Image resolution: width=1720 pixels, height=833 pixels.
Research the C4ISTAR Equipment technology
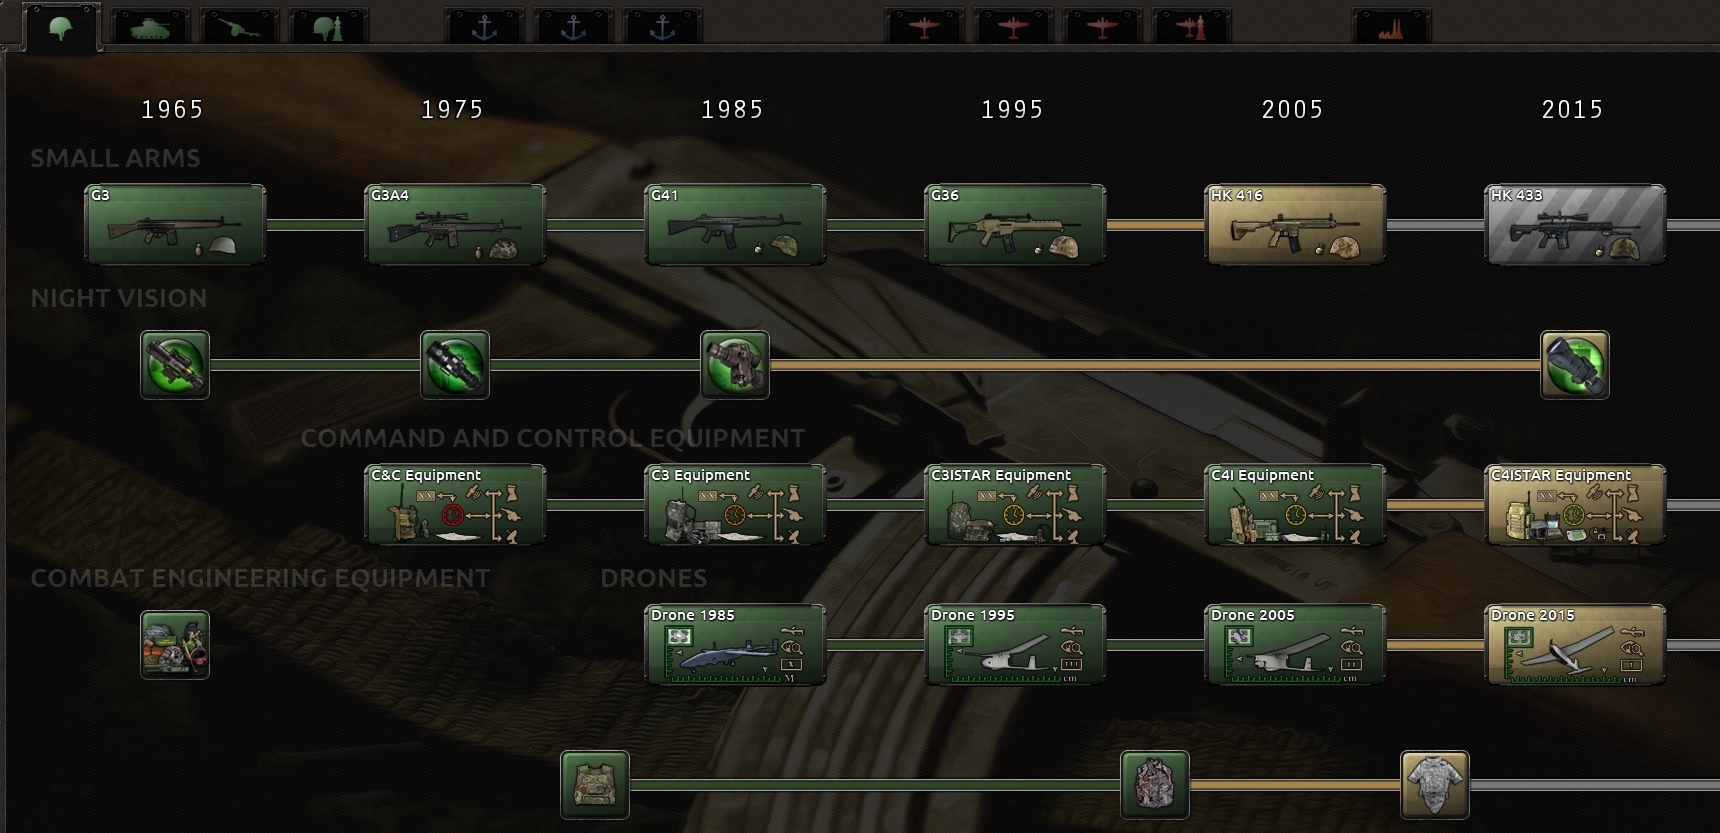tap(1575, 505)
